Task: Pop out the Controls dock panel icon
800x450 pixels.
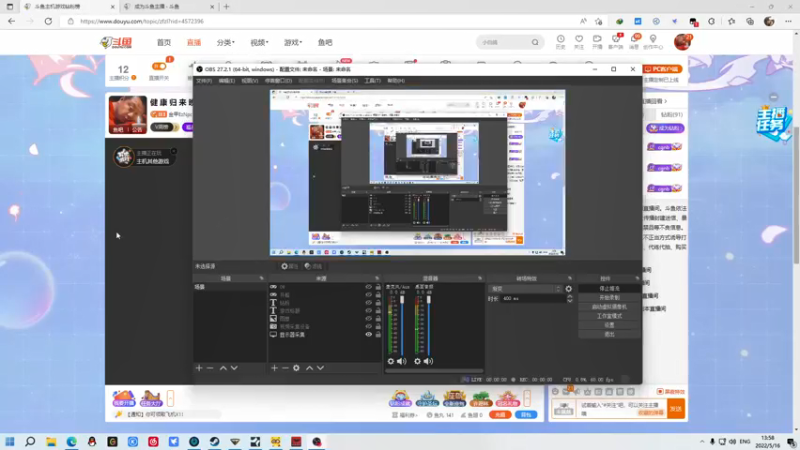Action: (637, 278)
